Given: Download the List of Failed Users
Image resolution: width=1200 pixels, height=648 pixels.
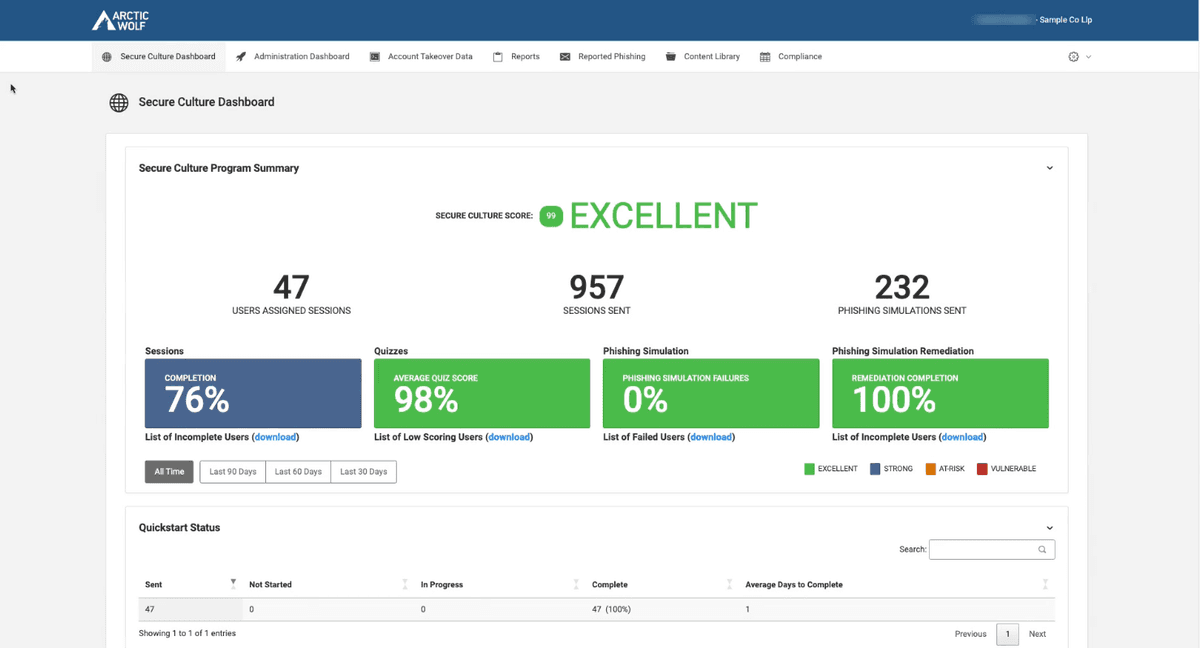Looking at the screenshot, I should [x=711, y=437].
